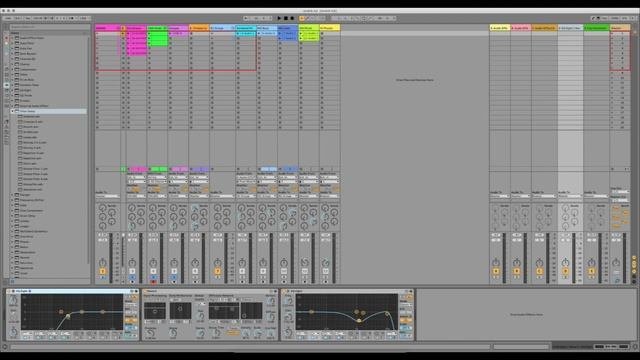Expand the External Audio Effect folder

(13, 106)
